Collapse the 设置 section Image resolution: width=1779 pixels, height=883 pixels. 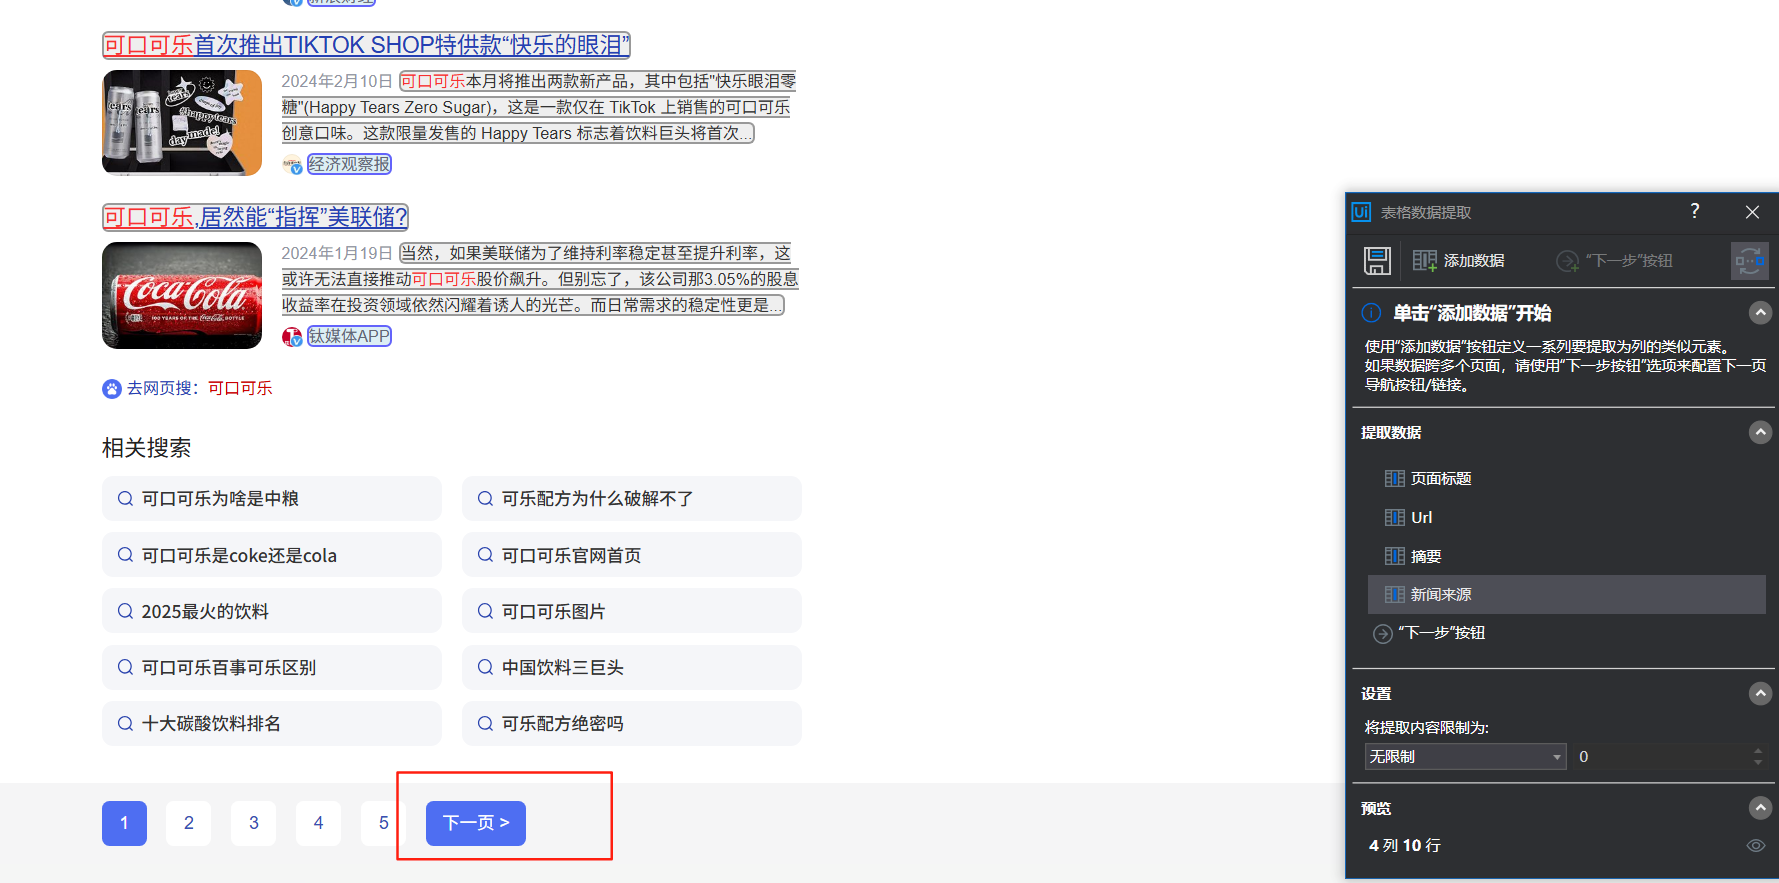[1760, 693]
